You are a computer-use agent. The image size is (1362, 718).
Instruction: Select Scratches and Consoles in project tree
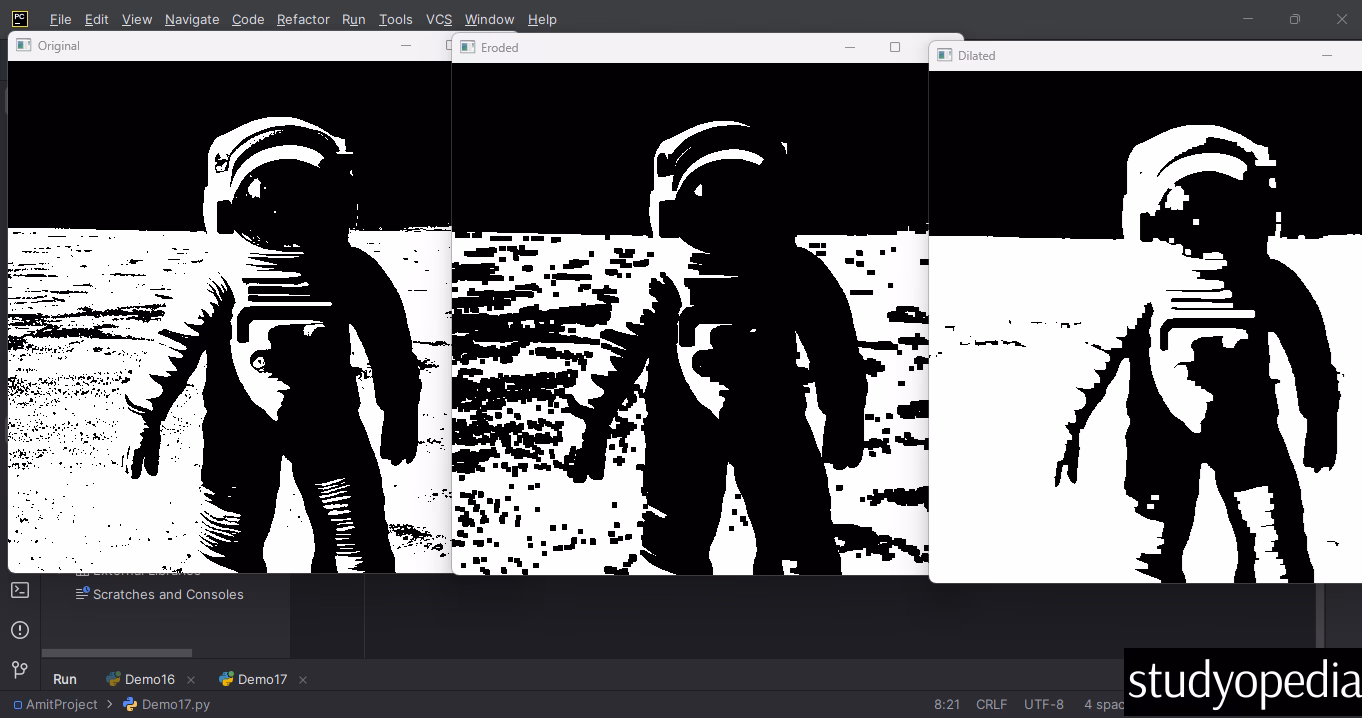pos(168,594)
